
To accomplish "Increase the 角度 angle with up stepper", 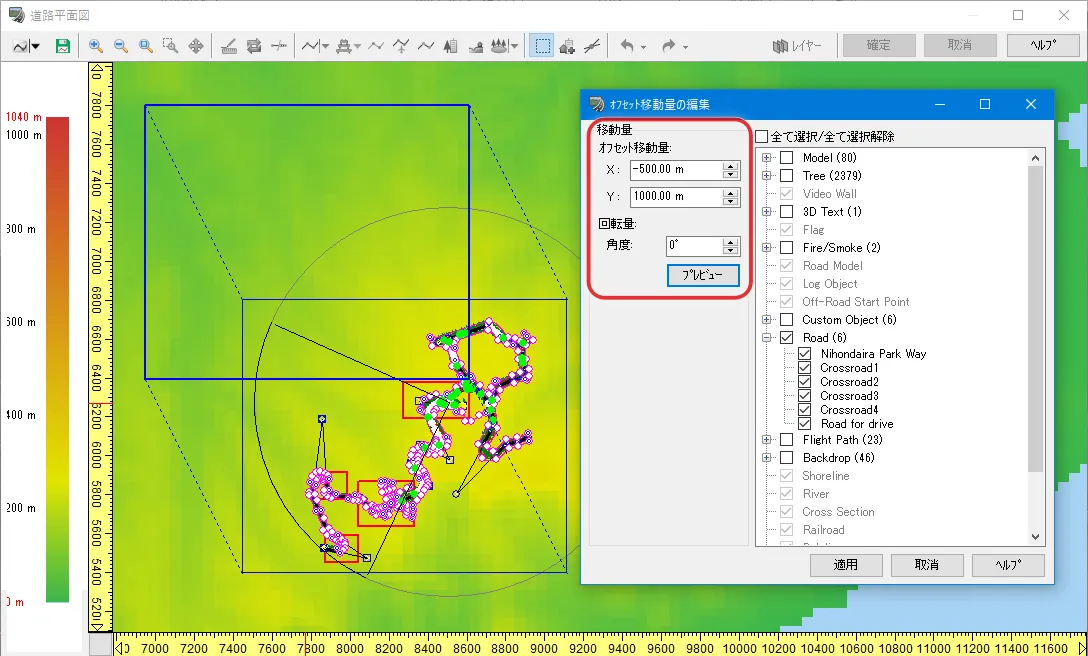I will point(730,241).
